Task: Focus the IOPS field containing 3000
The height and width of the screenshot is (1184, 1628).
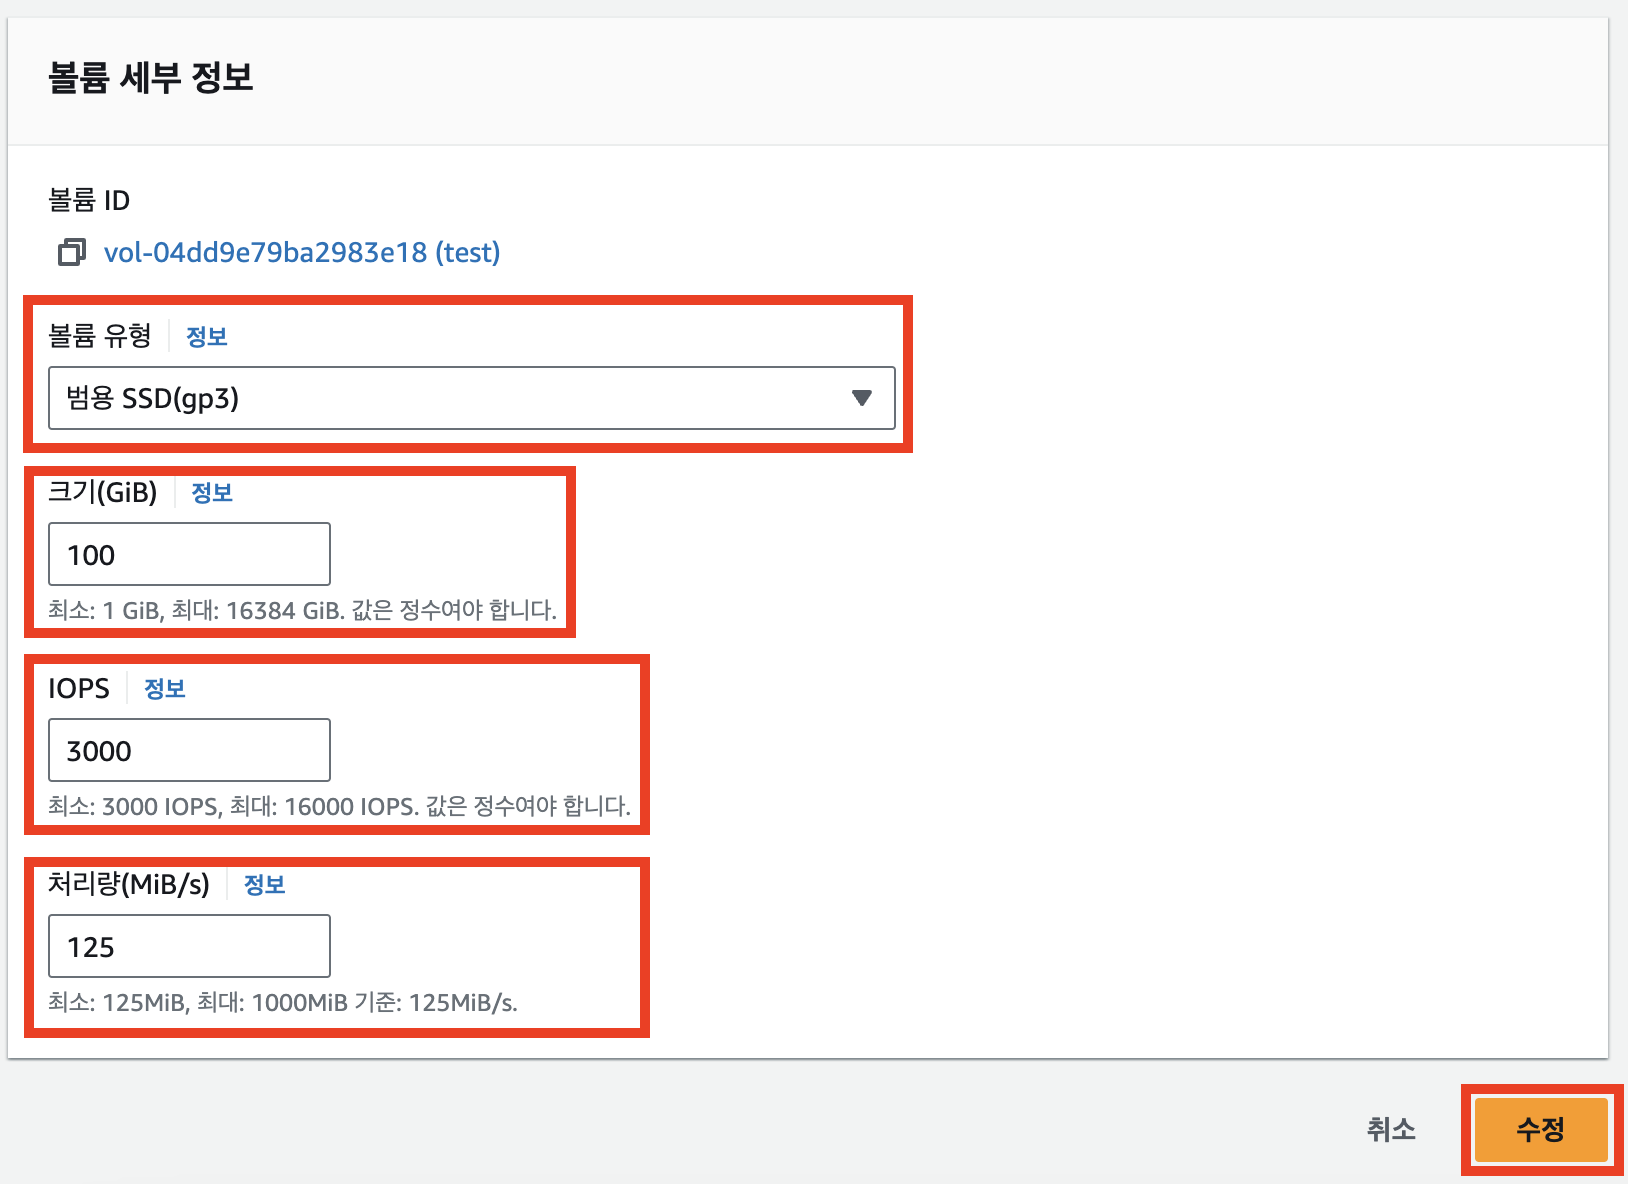Action: pyautogui.click(x=189, y=750)
